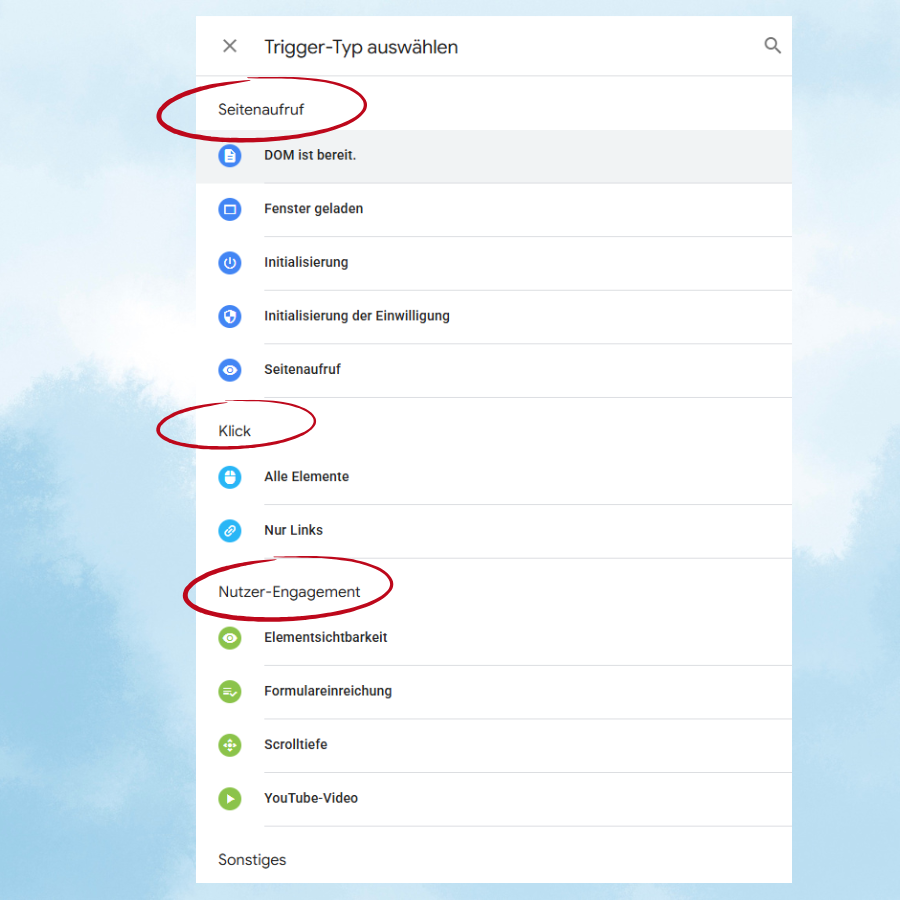900x900 pixels.
Task: Click the Fenster geladen icon
Action: point(230,209)
